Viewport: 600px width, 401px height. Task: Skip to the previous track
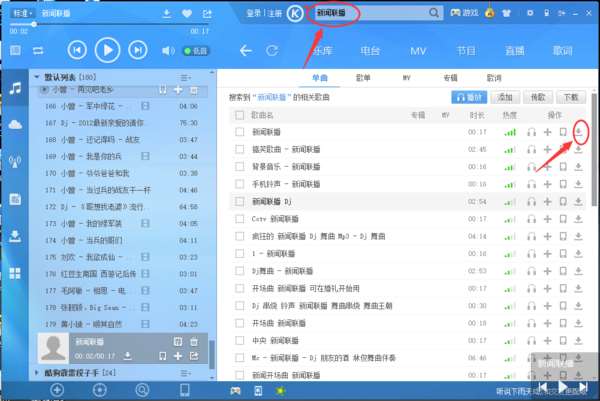(77, 50)
